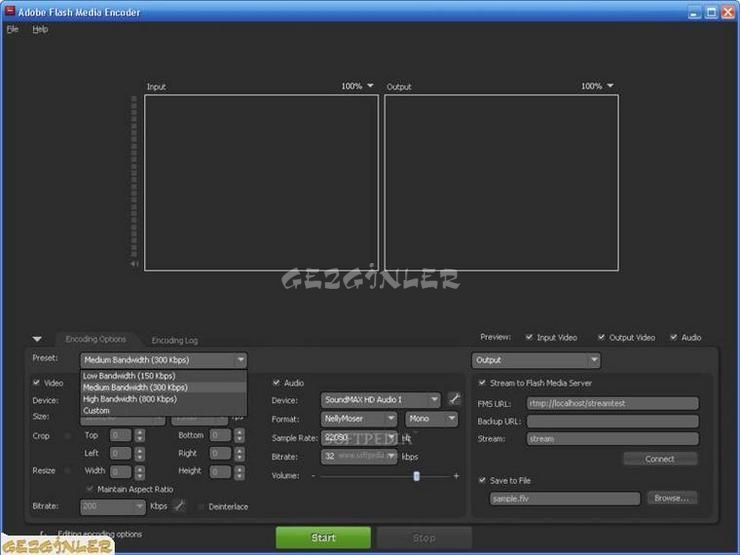The image size is (740, 555).
Task: Click the Input video preview pane
Action: (x=261, y=183)
